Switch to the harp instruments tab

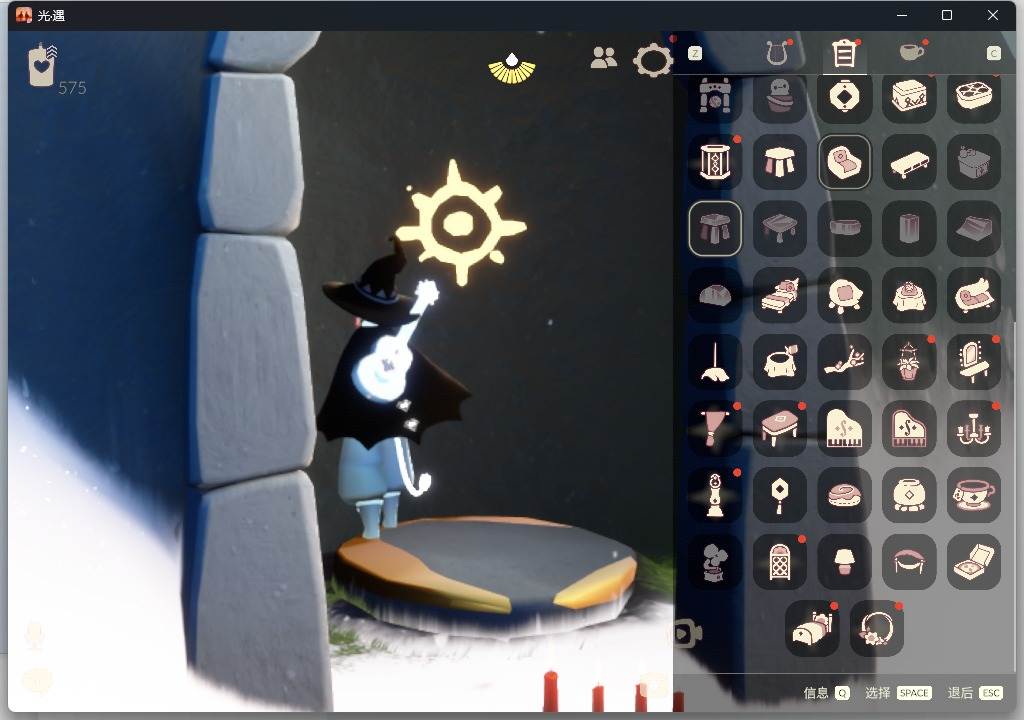click(776, 53)
